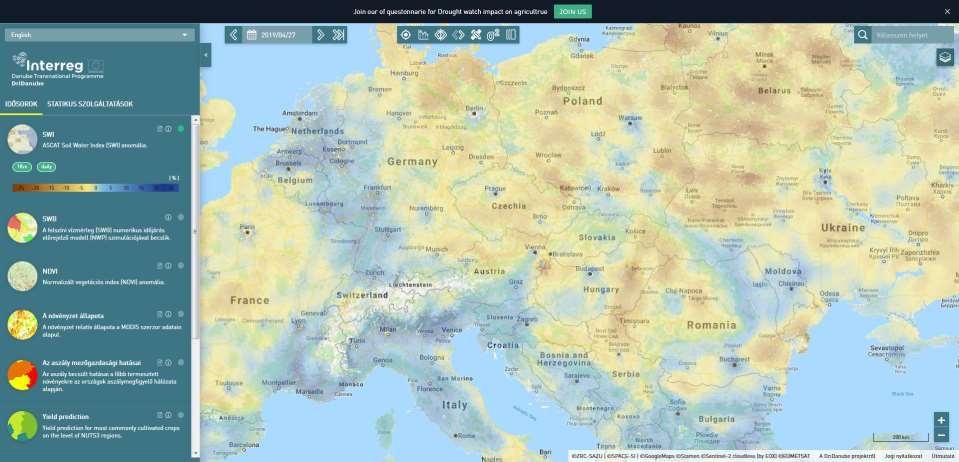
Task: Click the search magnifier icon
Action: (x=862, y=35)
